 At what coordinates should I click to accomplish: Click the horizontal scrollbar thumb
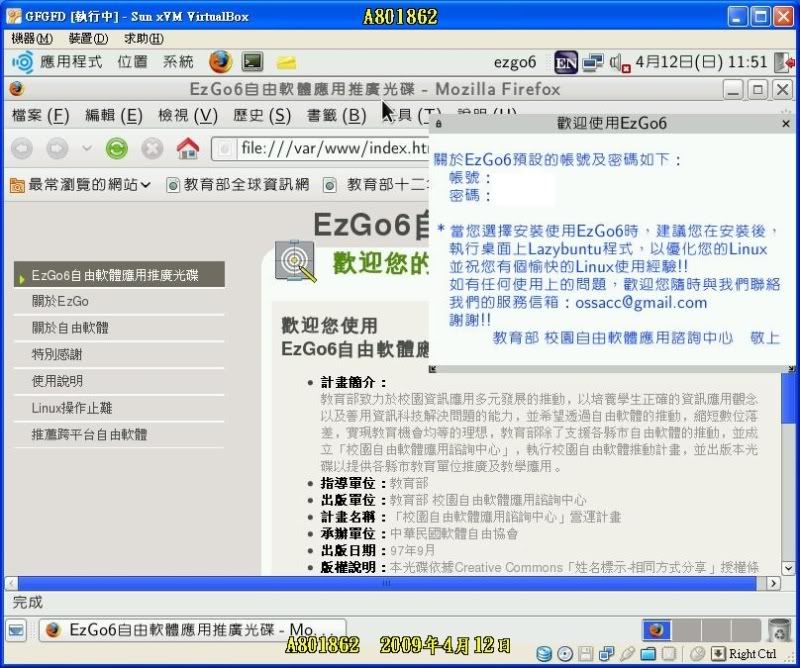pos(387,583)
